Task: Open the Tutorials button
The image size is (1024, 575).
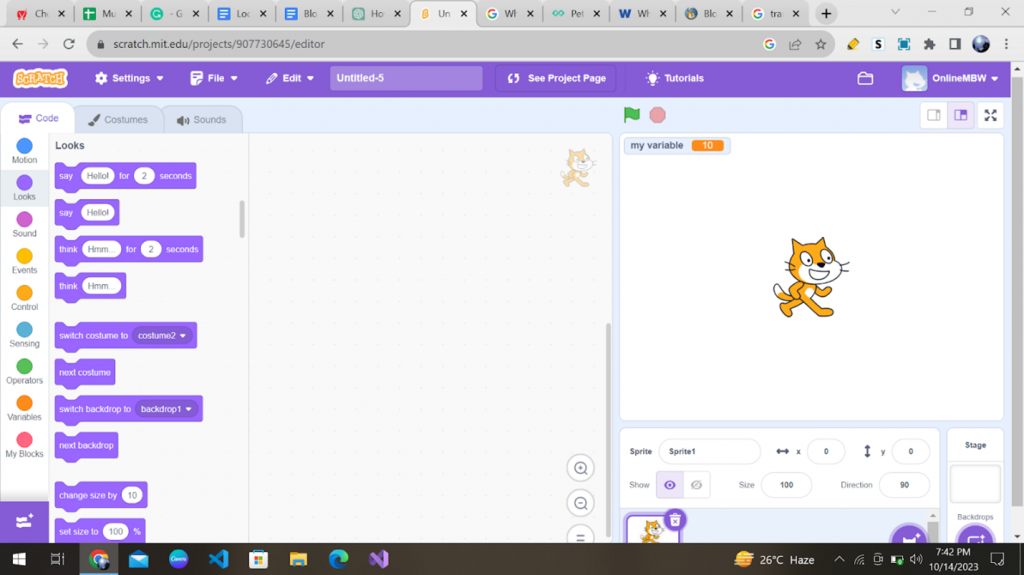Action: pyautogui.click(x=675, y=78)
